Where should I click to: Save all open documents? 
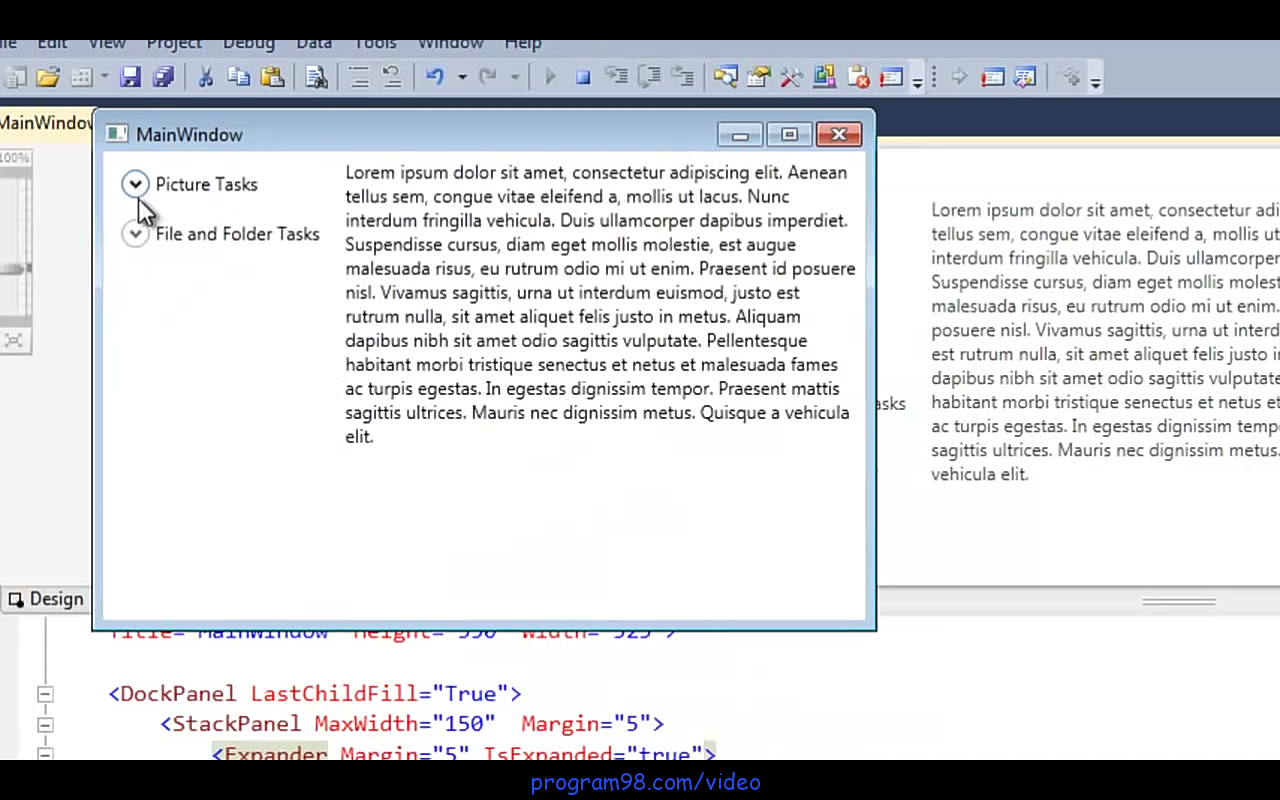164,77
